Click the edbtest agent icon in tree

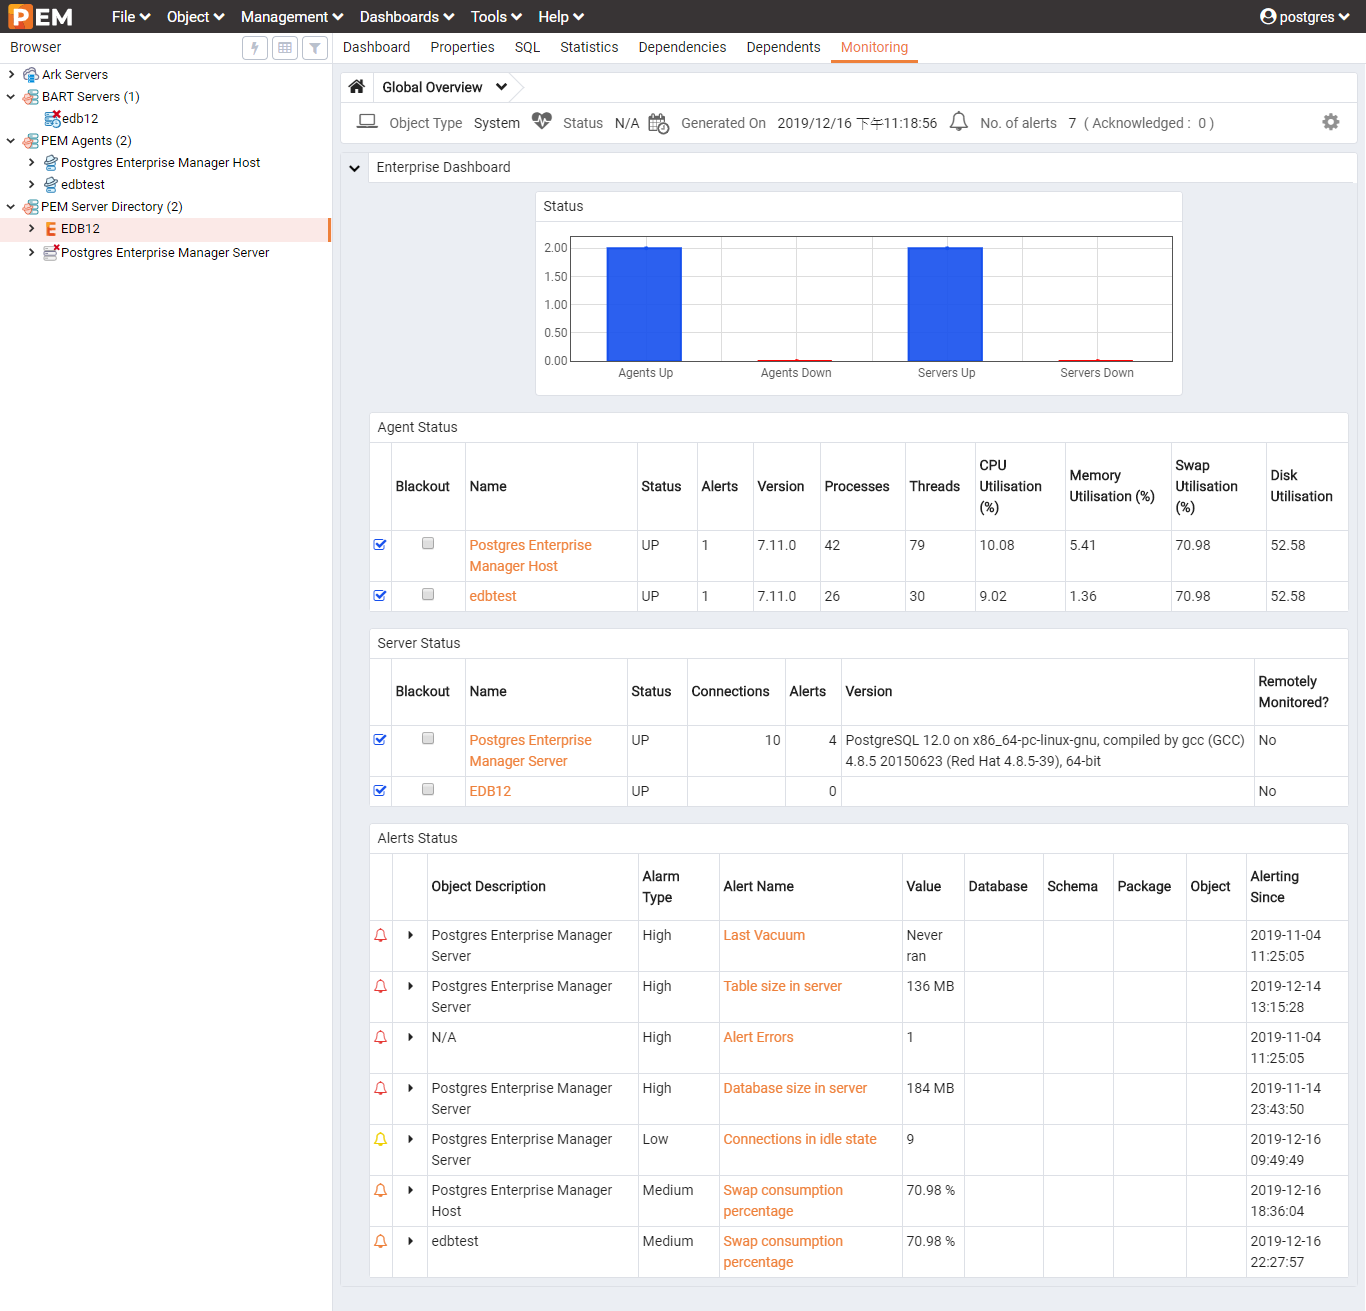51,185
